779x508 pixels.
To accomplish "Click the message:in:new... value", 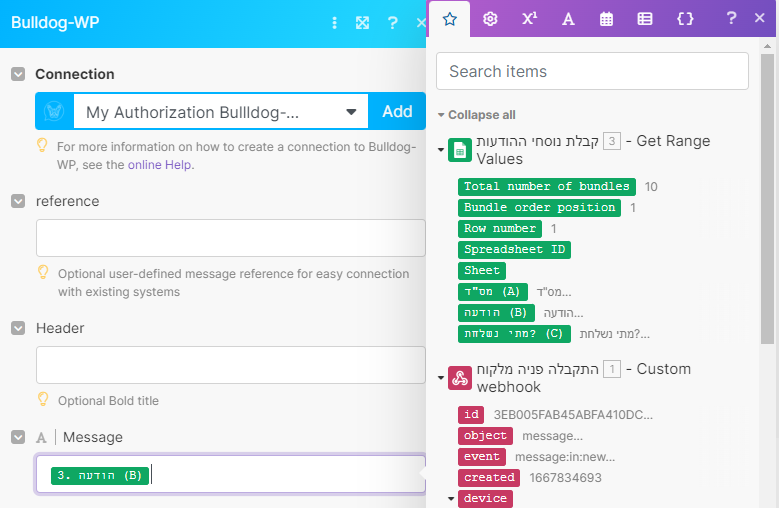I will coord(565,457).
